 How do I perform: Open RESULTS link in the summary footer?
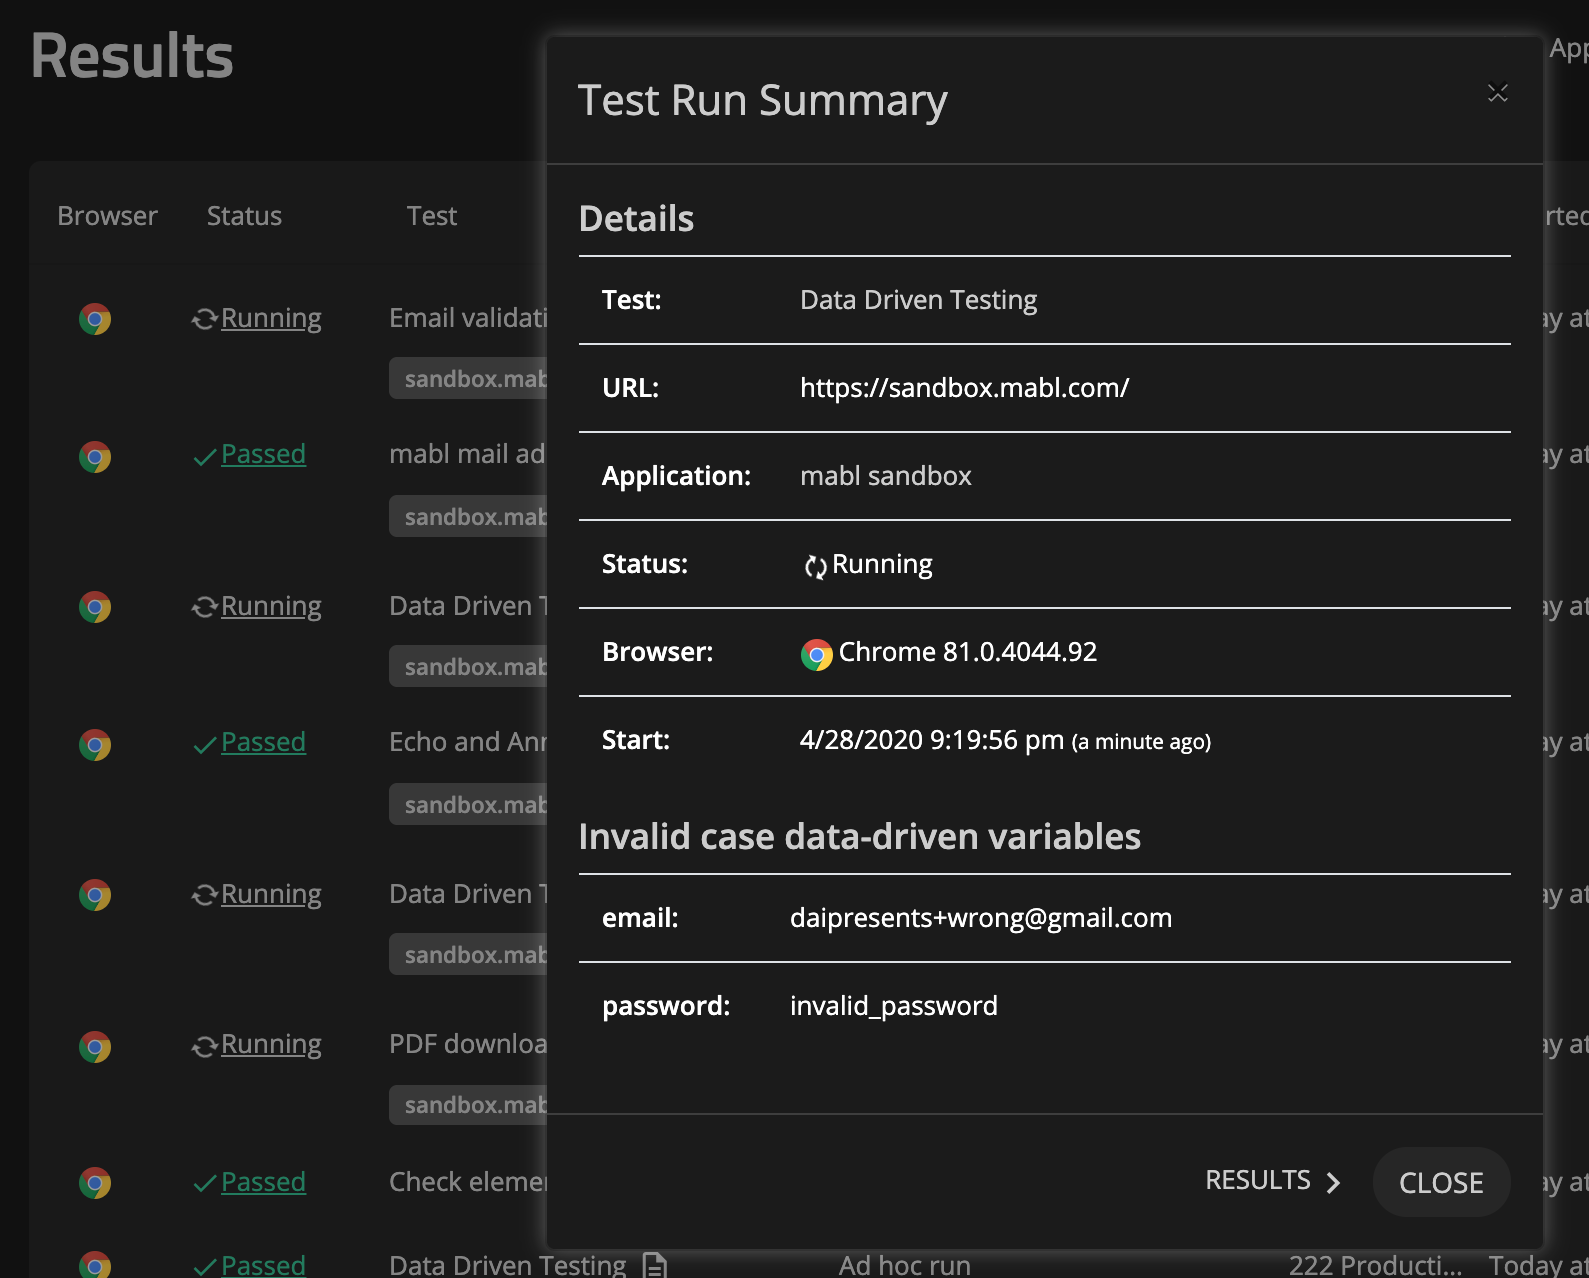(1258, 1181)
